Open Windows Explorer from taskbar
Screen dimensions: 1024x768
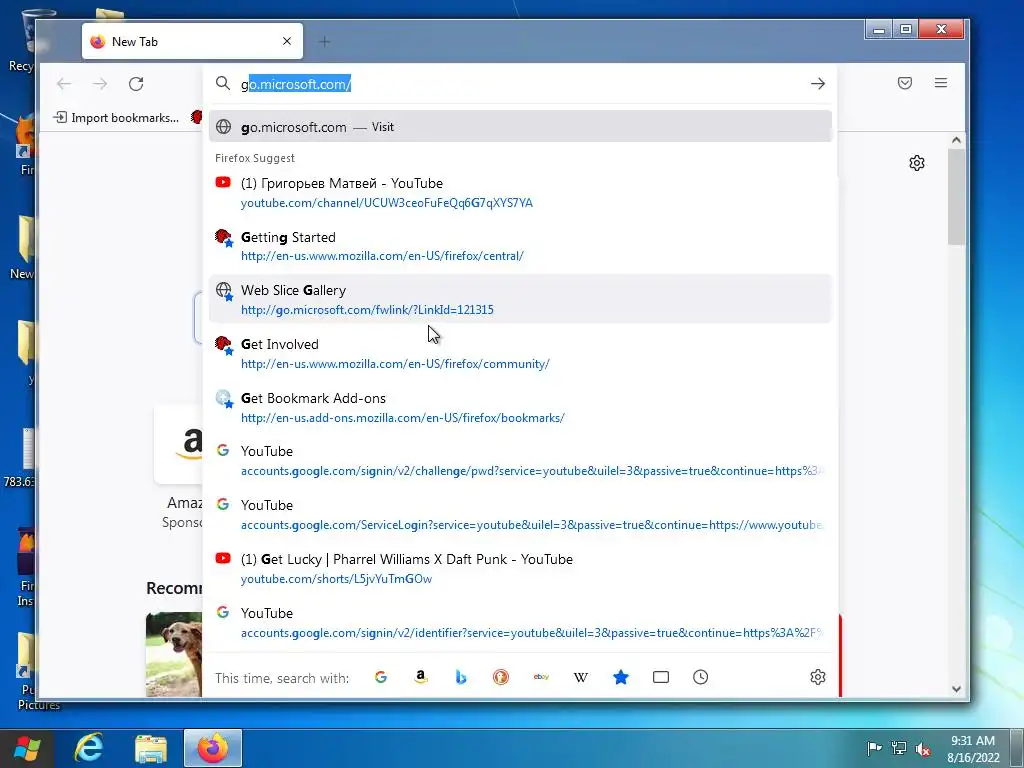coord(151,748)
